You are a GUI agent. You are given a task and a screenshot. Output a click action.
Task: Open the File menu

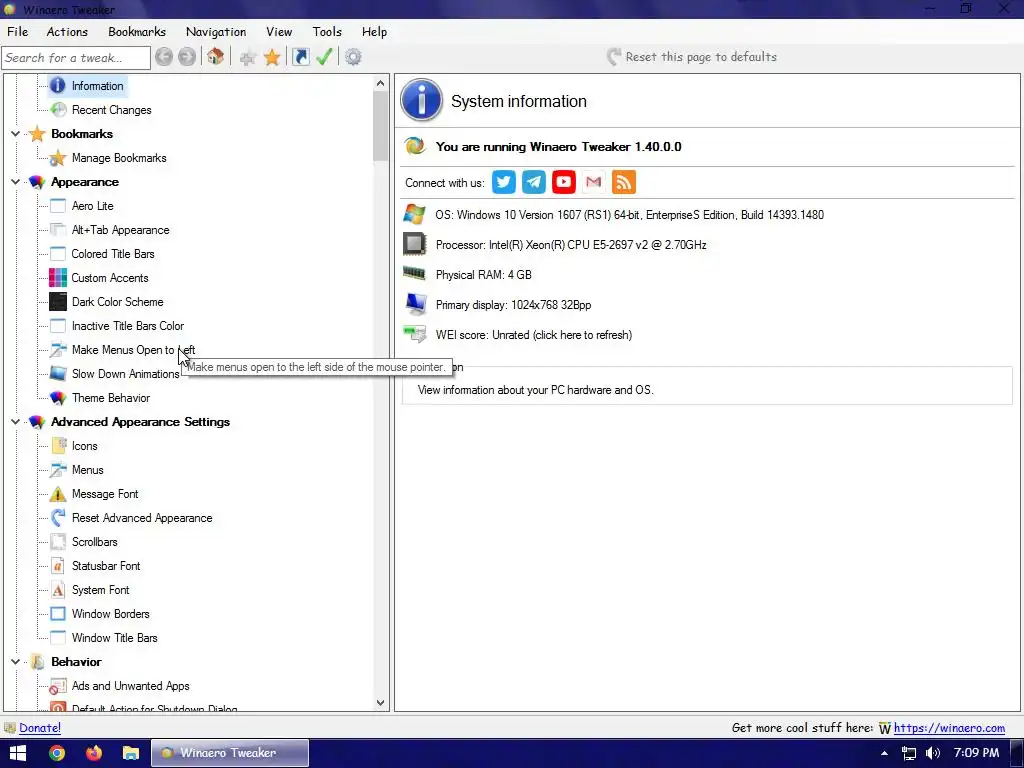click(x=18, y=31)
